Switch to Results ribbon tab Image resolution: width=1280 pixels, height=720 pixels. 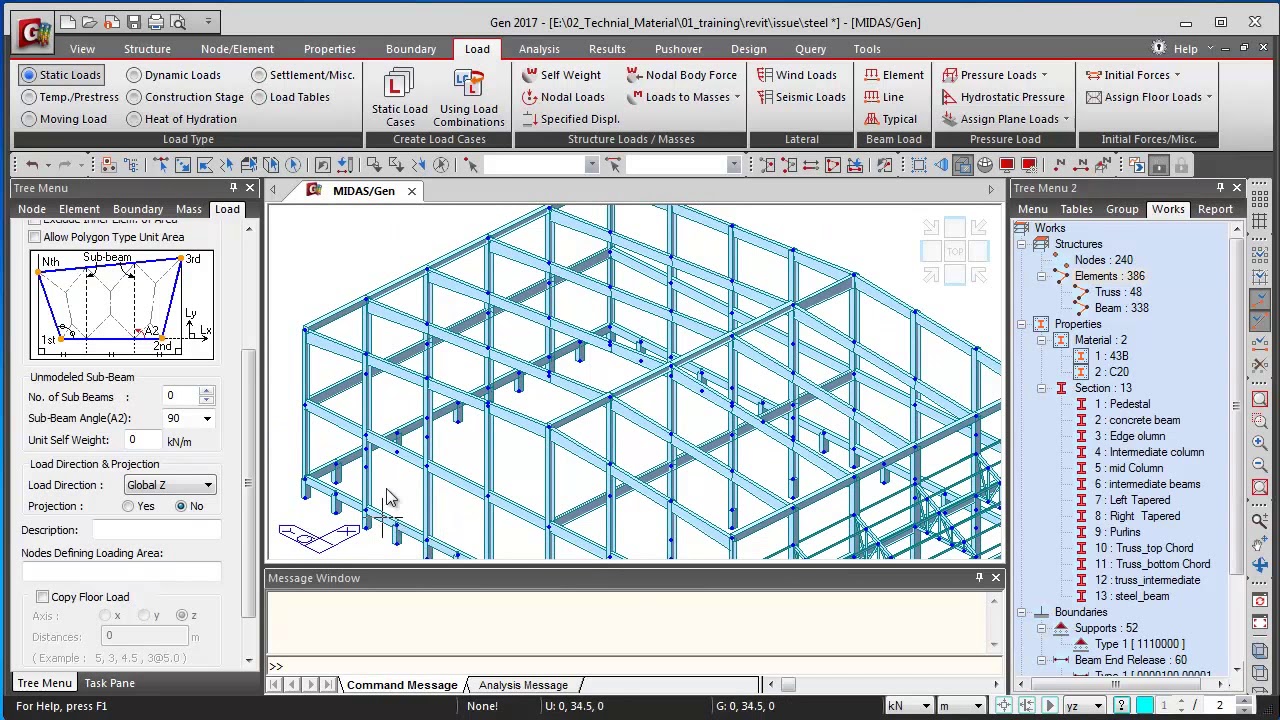tap(607, 48)
